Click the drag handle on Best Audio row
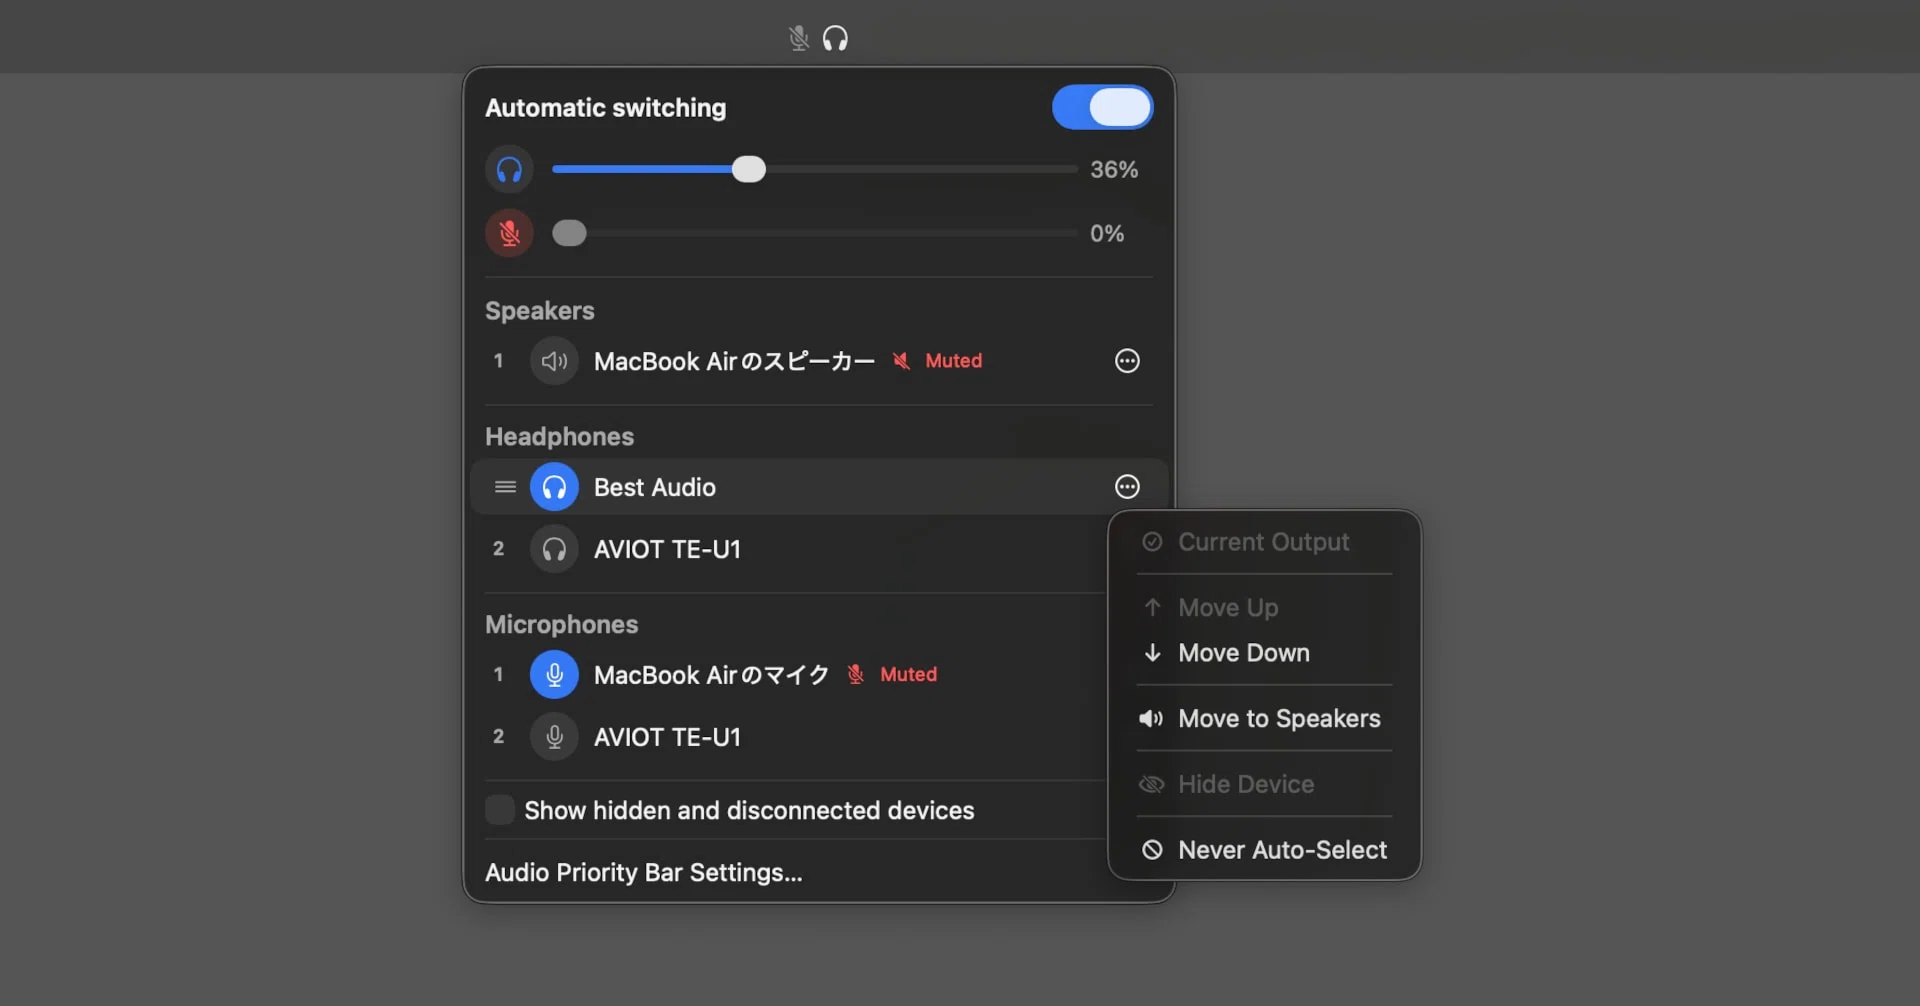The height and width of the screenshot is (1006, 1920). click(x=505, y=487)
